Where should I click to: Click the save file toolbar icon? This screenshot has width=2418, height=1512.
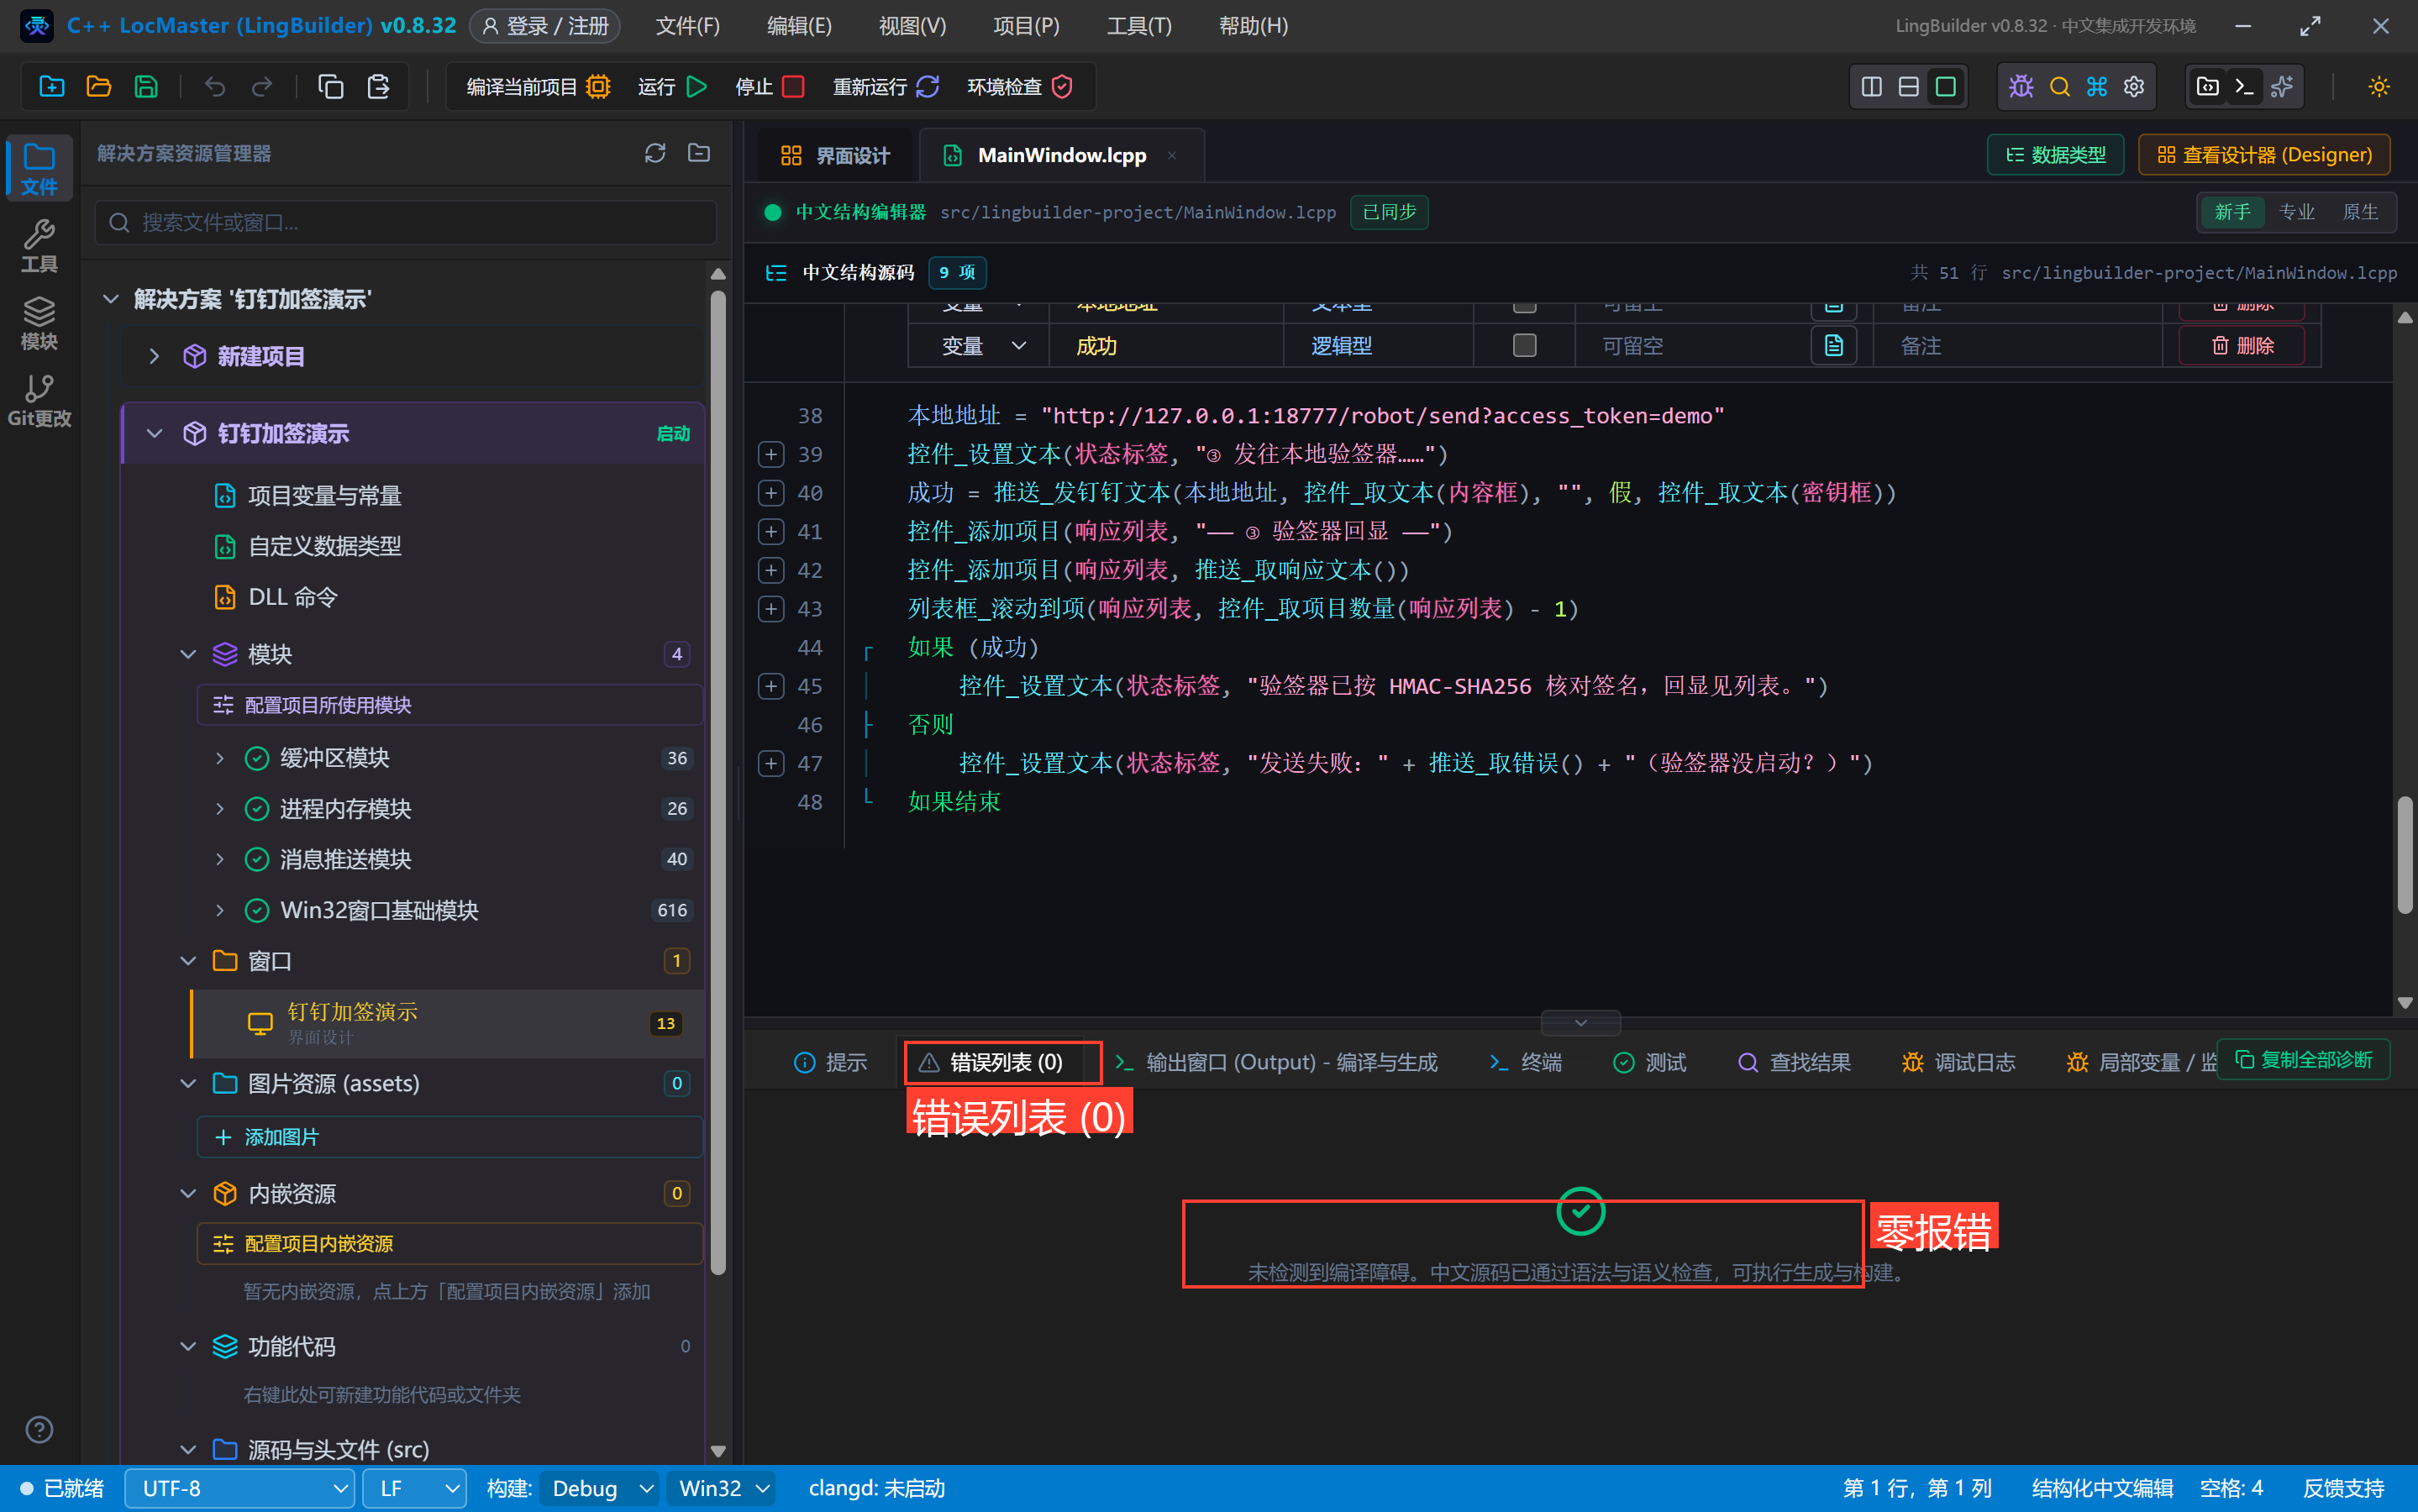tap(146, 87)
